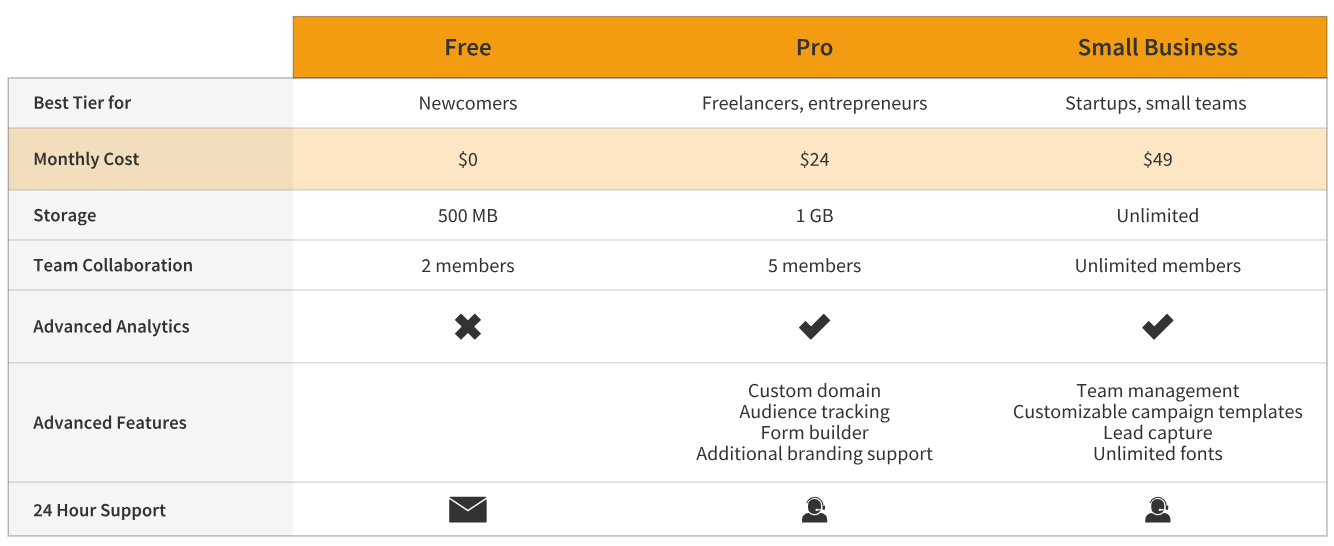Click the $0 Free price cell
The image size is (1334, 546).
[x=468, y=159]
